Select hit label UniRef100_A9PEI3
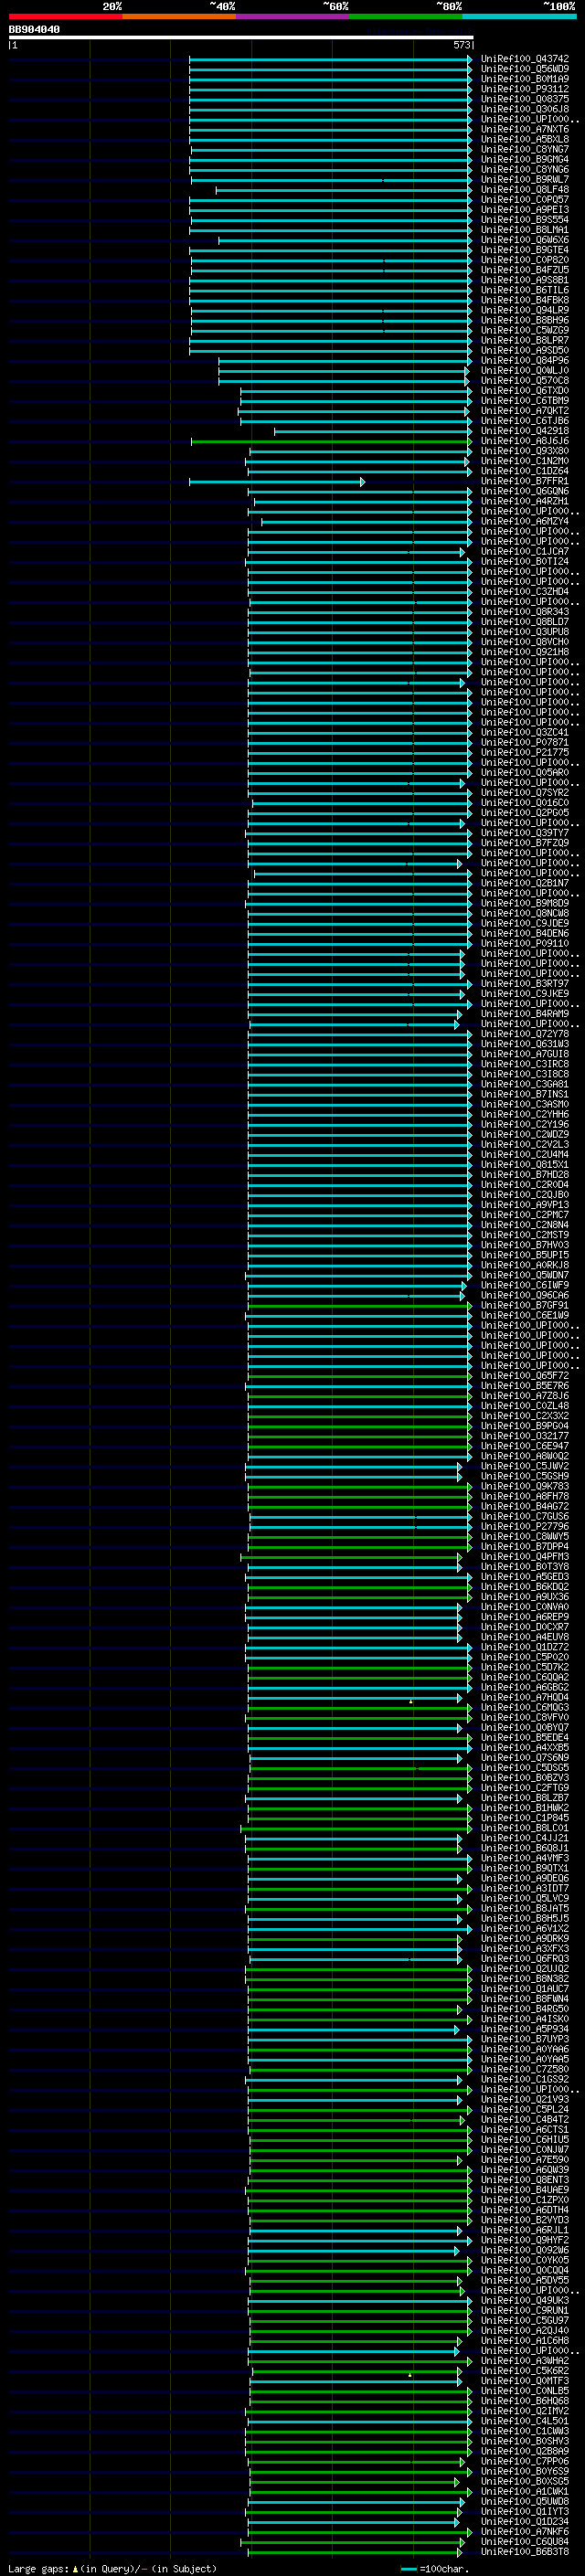This screenshot has width=585, height=2576. [x=525, y=210]
